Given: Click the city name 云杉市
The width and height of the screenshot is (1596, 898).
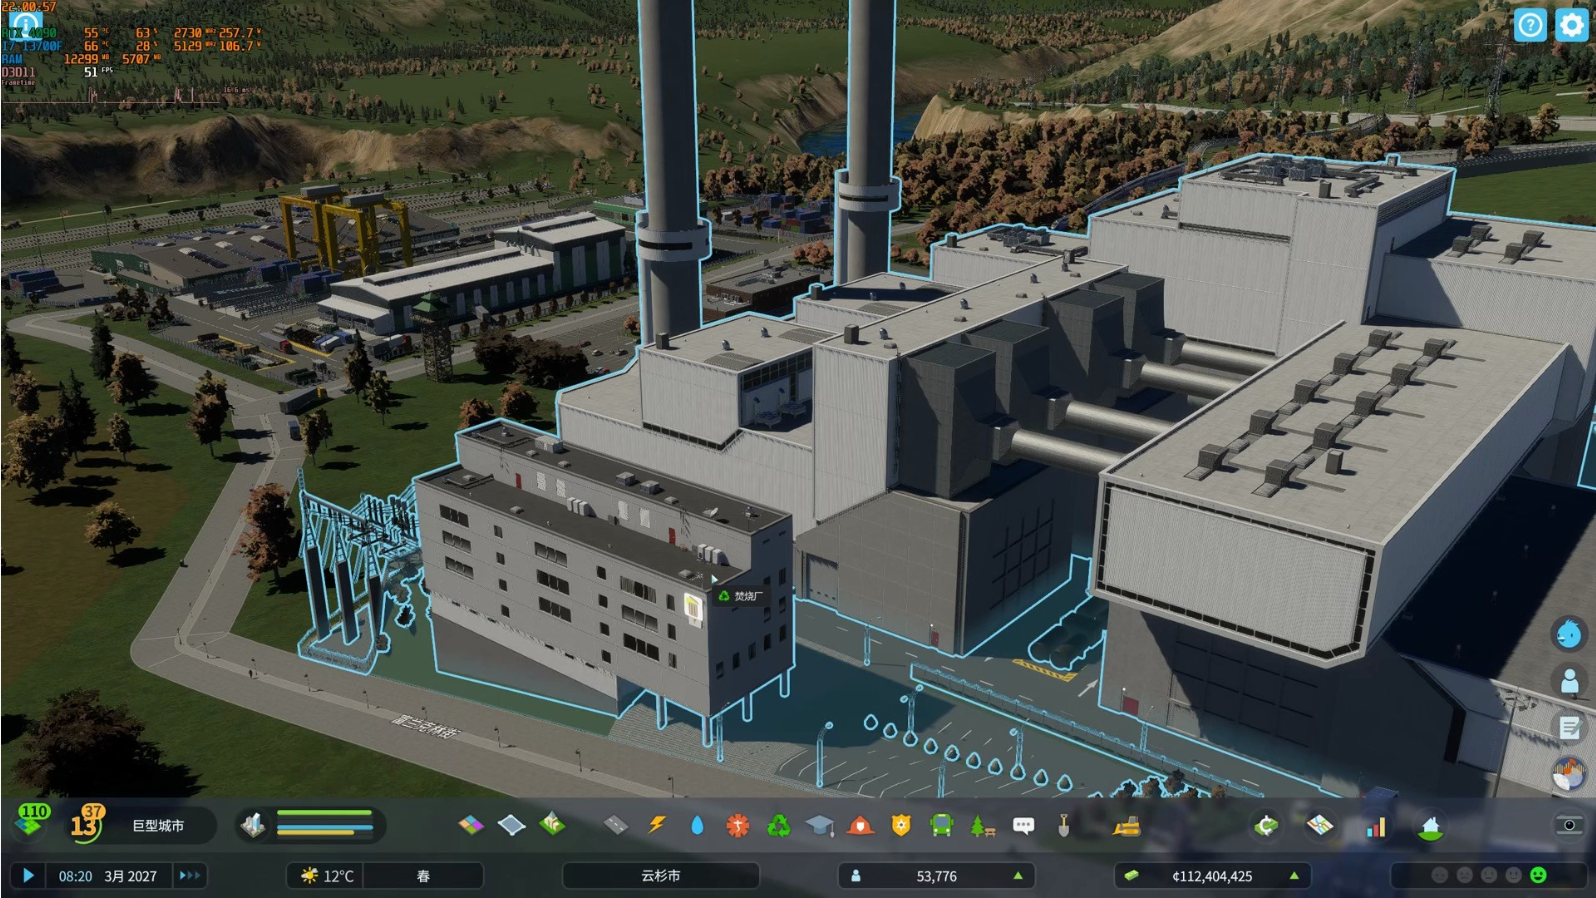Looking at the screenshot, I should (660, 876).
